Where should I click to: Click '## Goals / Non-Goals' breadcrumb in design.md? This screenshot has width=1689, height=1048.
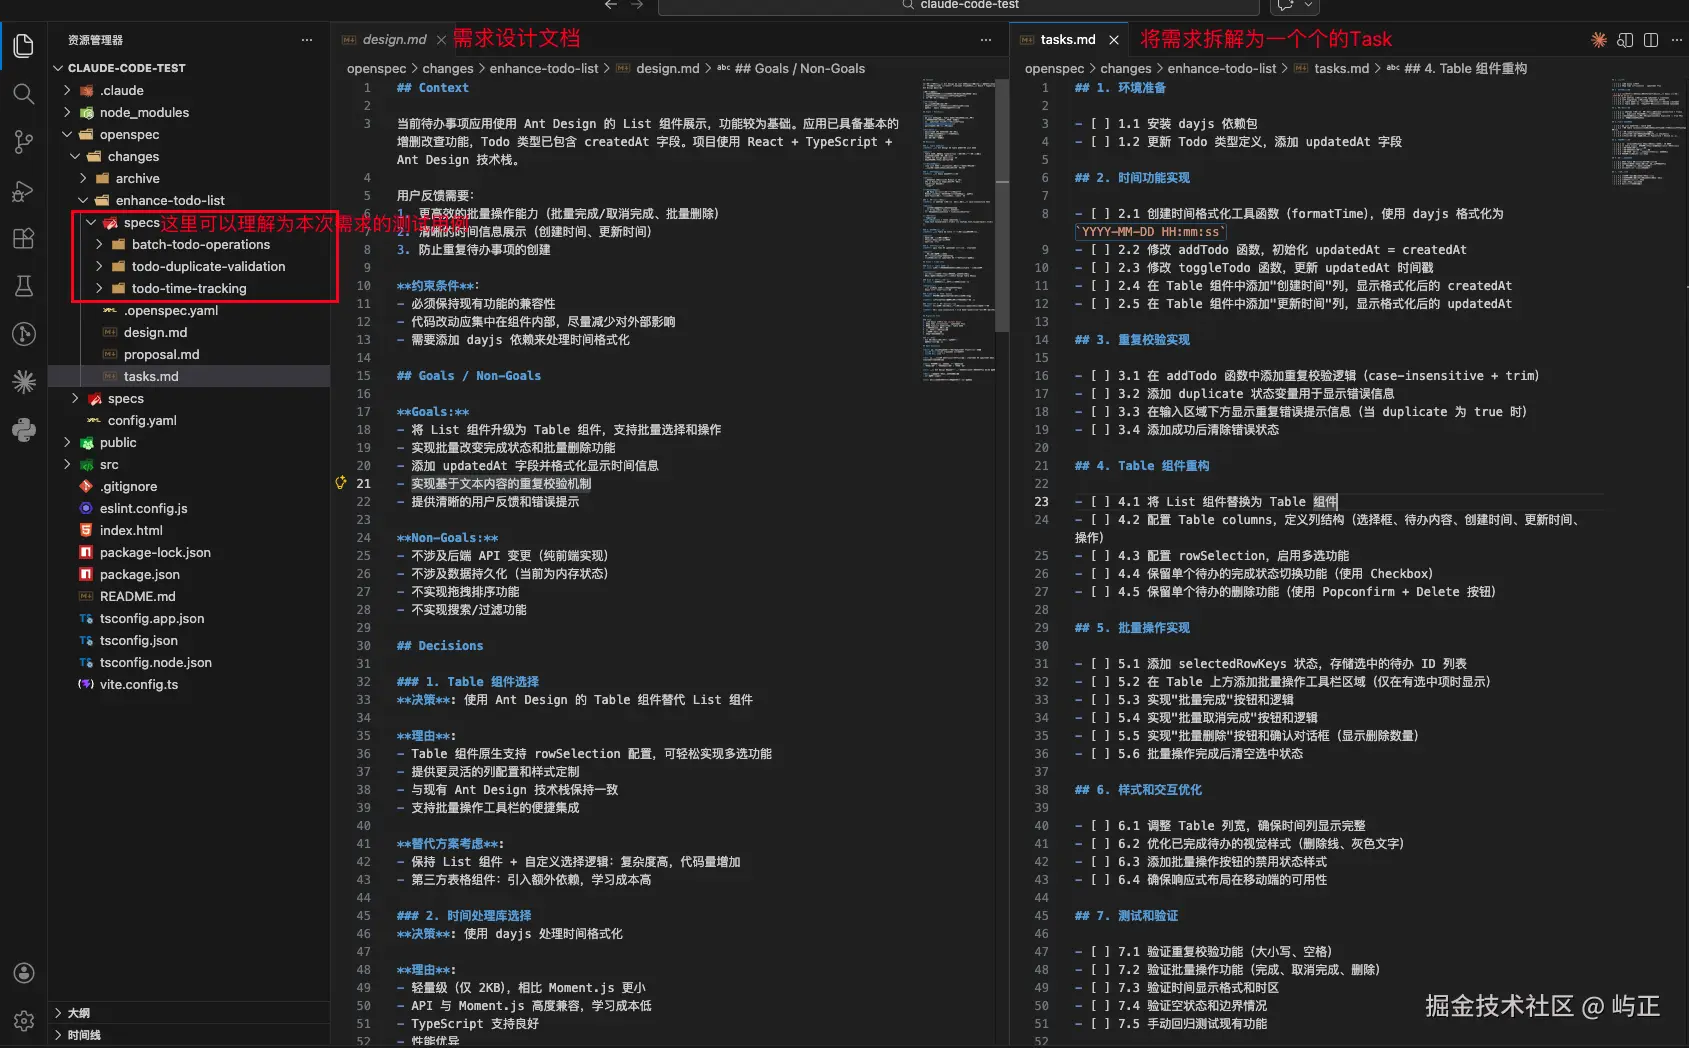(799, 68)
